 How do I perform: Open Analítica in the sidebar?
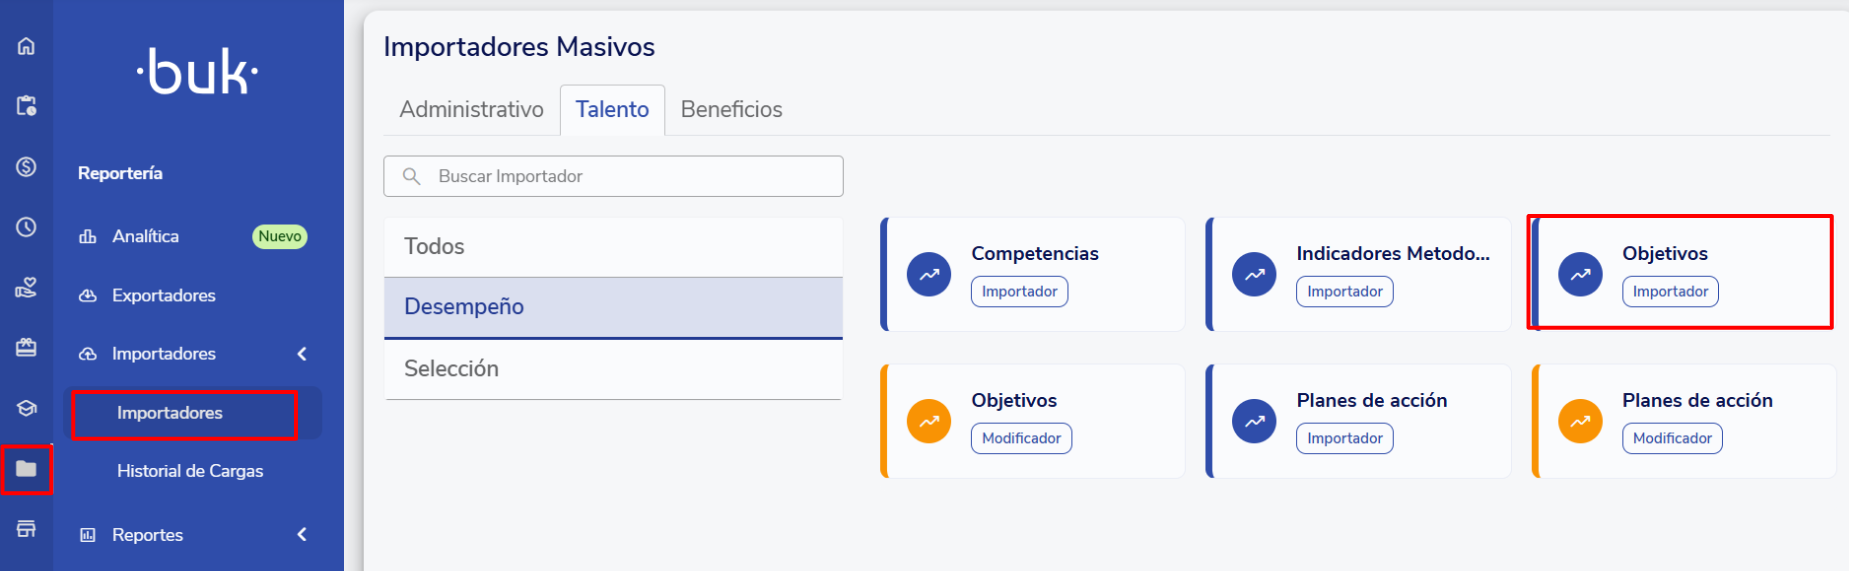point(145,237)
